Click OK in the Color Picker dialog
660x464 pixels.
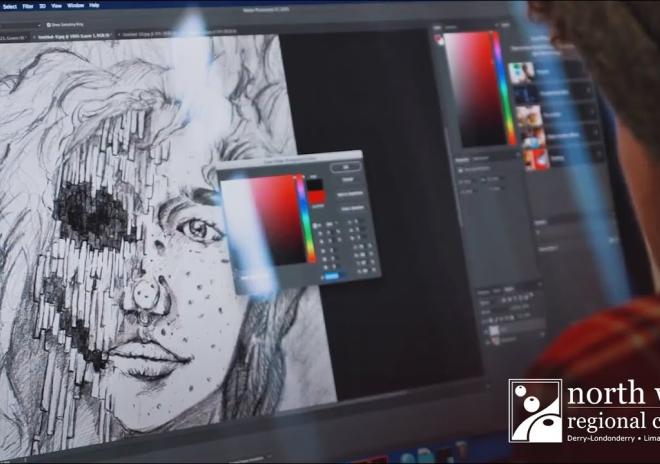point(346,167)
